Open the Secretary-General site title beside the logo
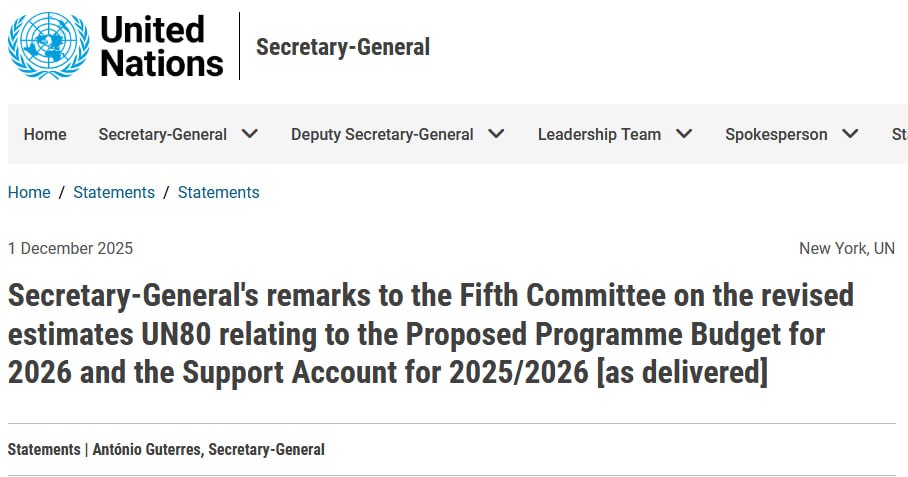The width and height of the screenshot is (908, 477). pos(342,47)
